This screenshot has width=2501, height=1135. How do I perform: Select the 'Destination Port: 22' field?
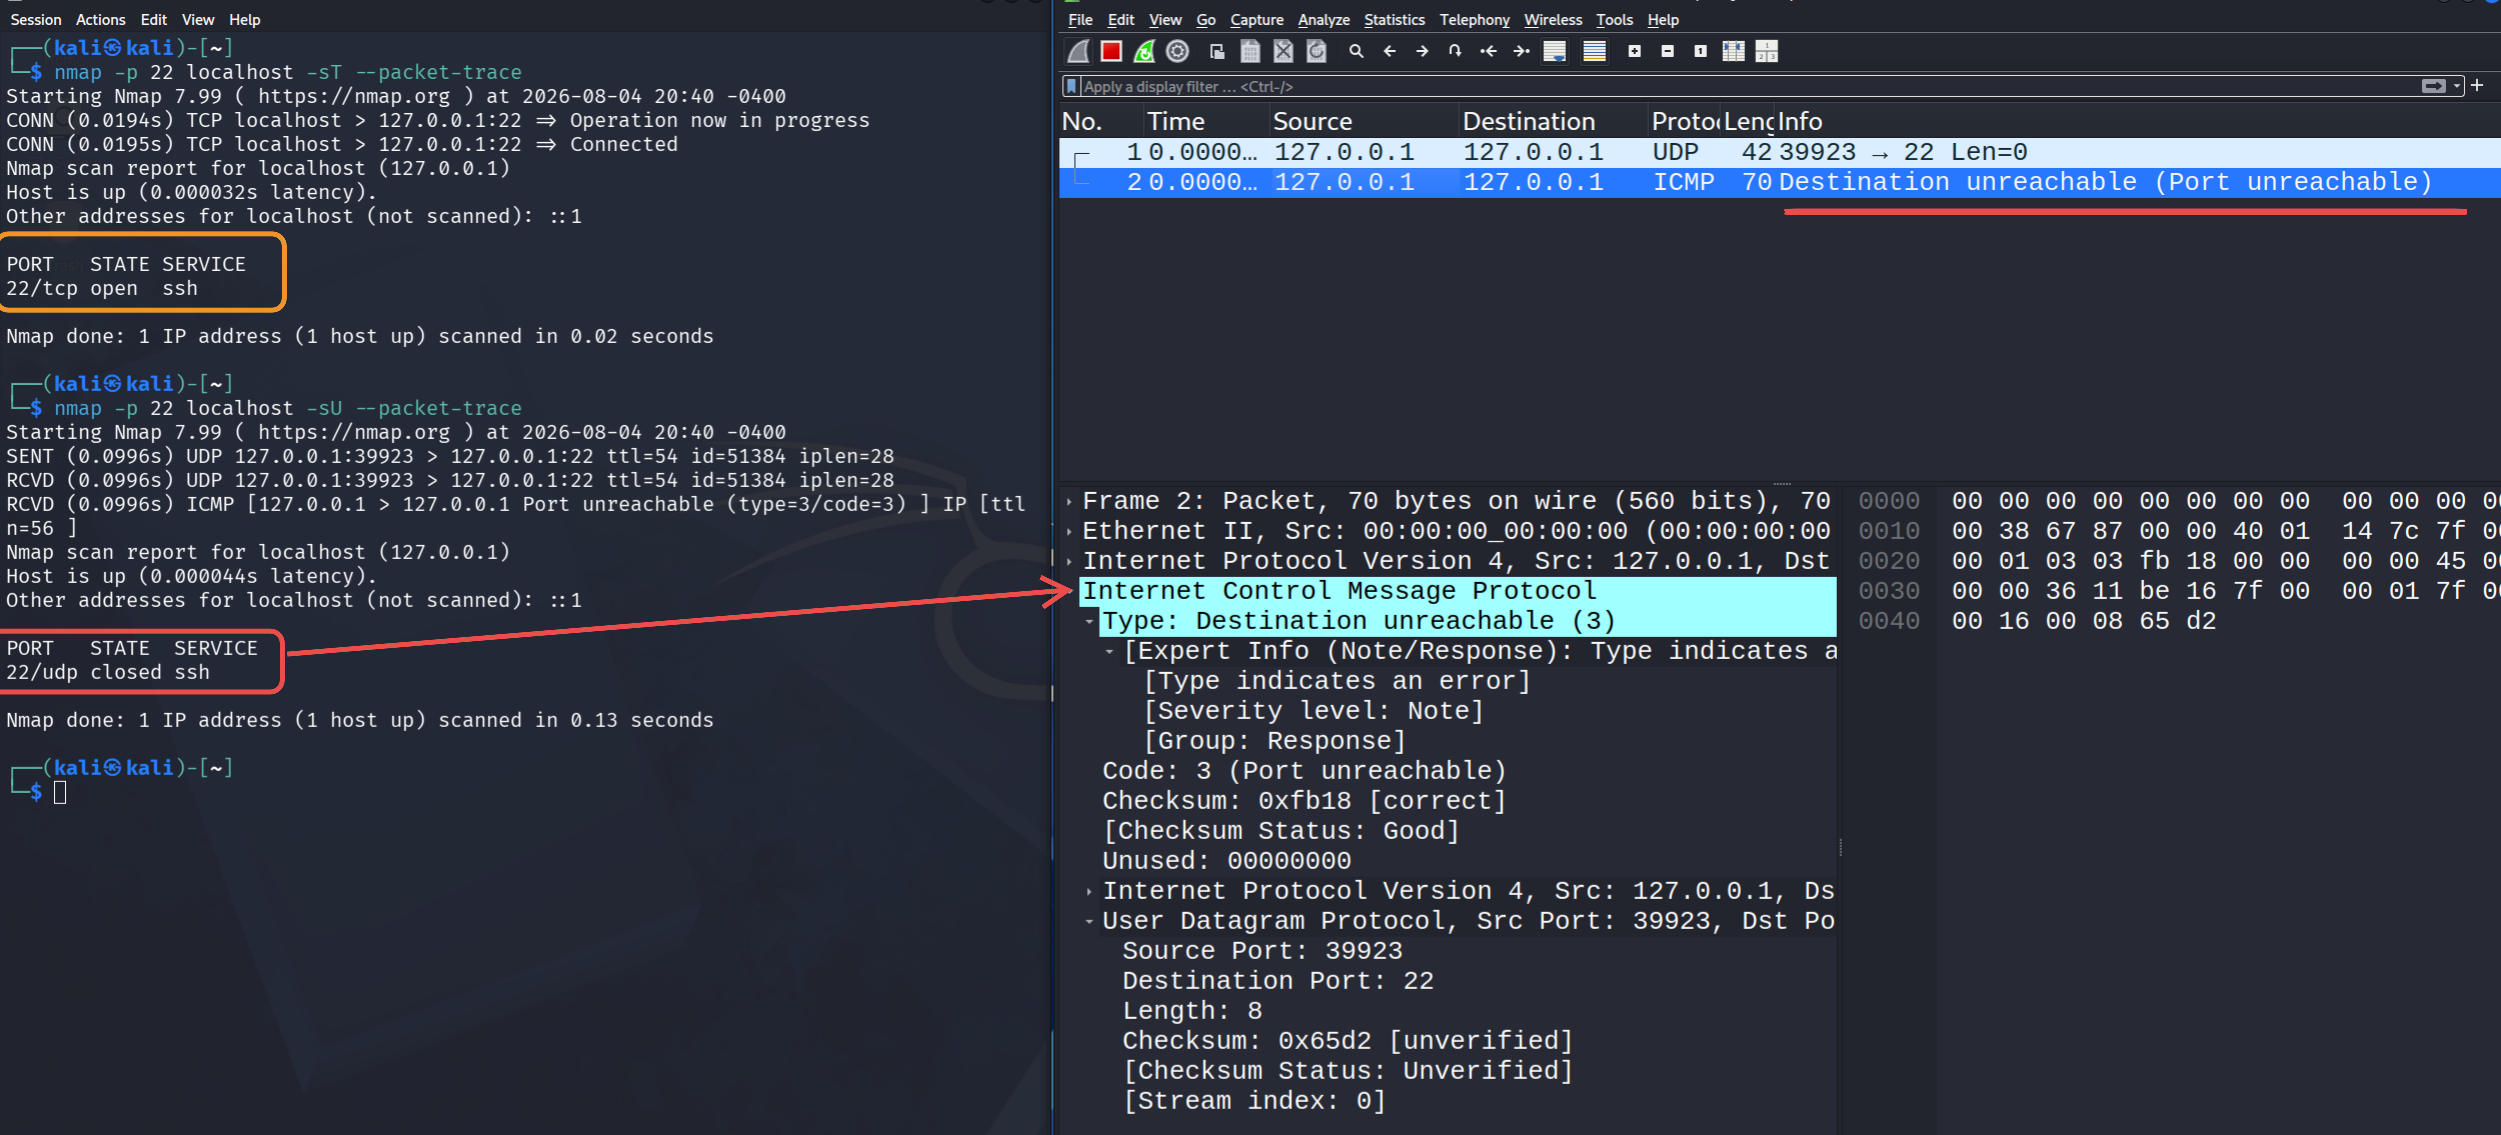1278,981
